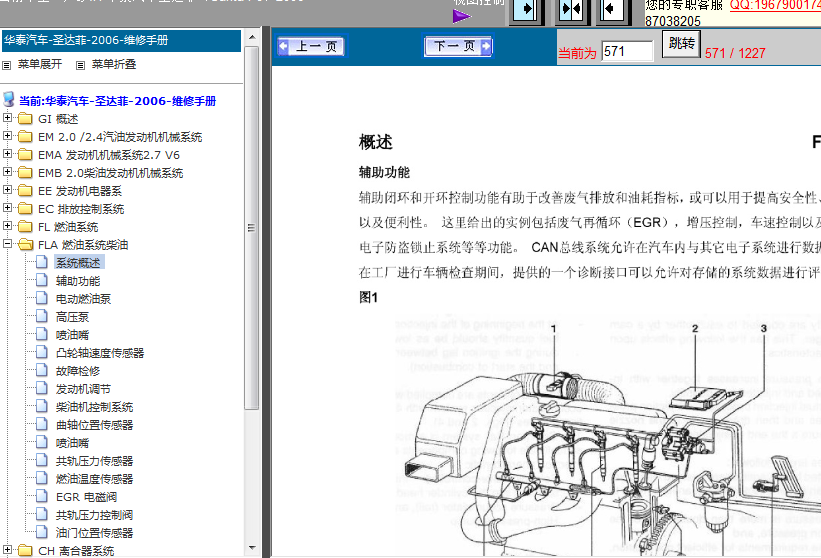Open the 凸轮轴速度传感器 entry

tap(100, 353)
